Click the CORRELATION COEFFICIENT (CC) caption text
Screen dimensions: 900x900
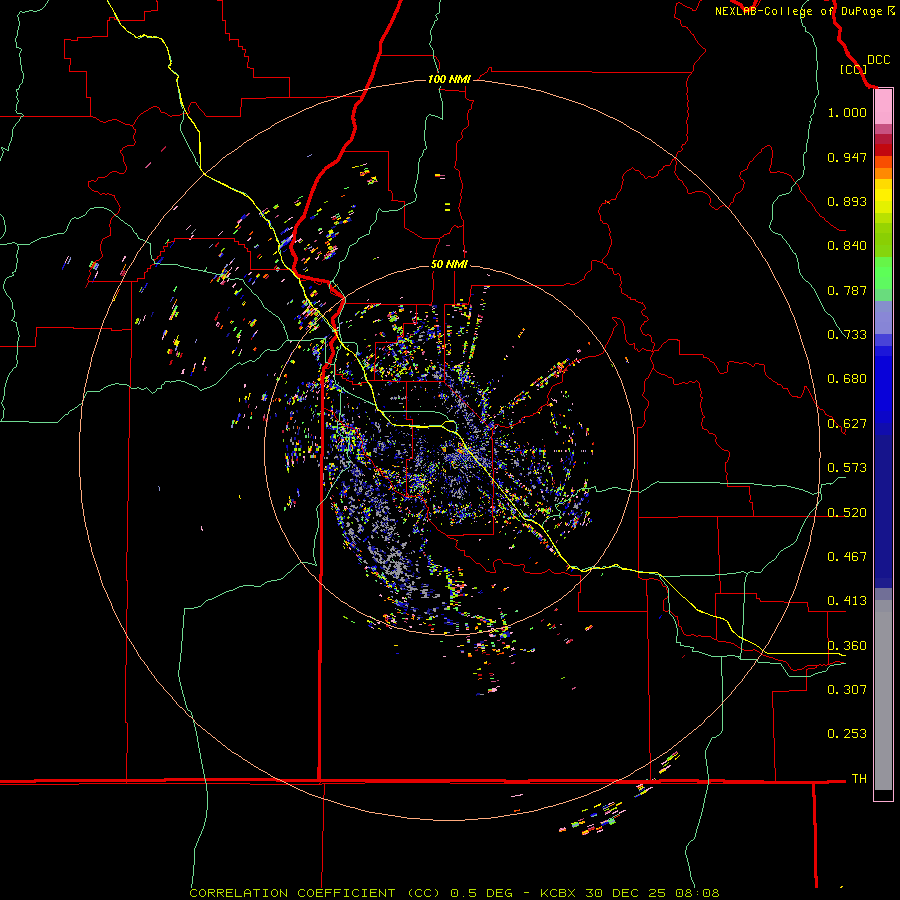pos(315,893)
